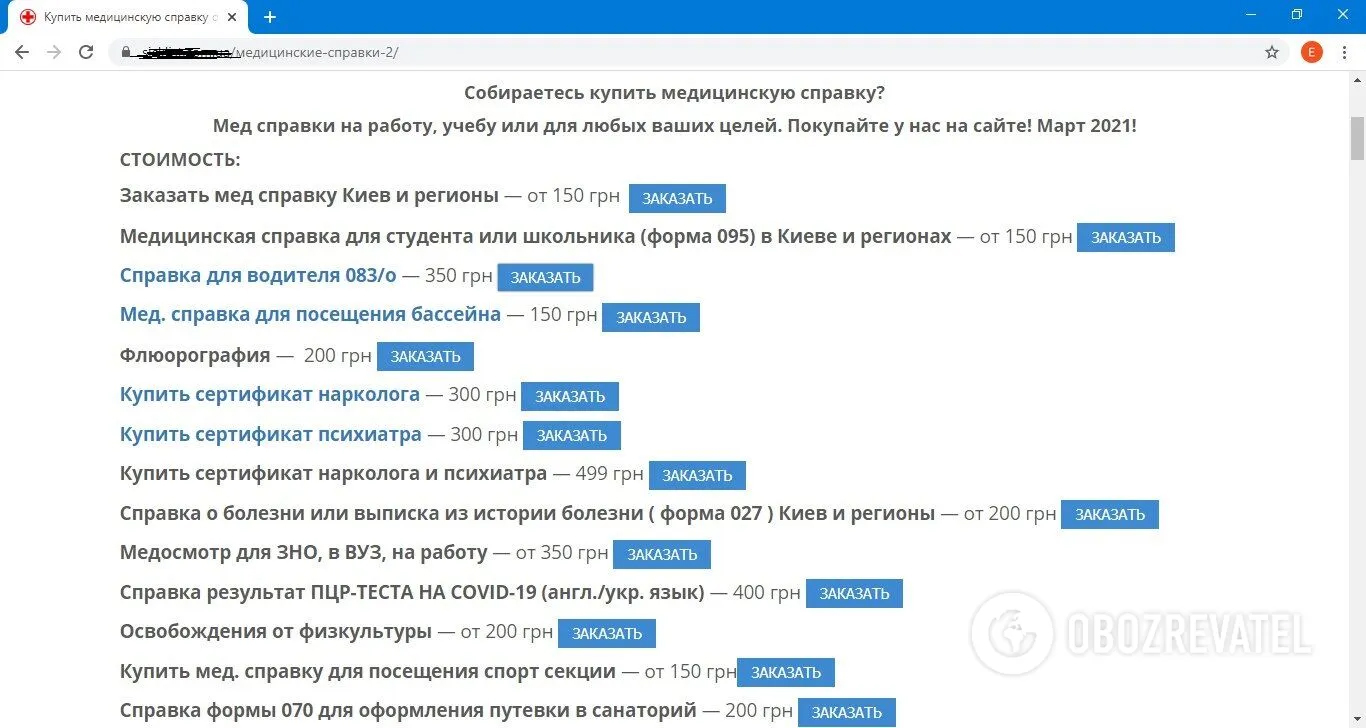Screen dimensions: 1366x728
Task: Click the vertical page scrollbar thumb
Action: tap(1357, 138)
